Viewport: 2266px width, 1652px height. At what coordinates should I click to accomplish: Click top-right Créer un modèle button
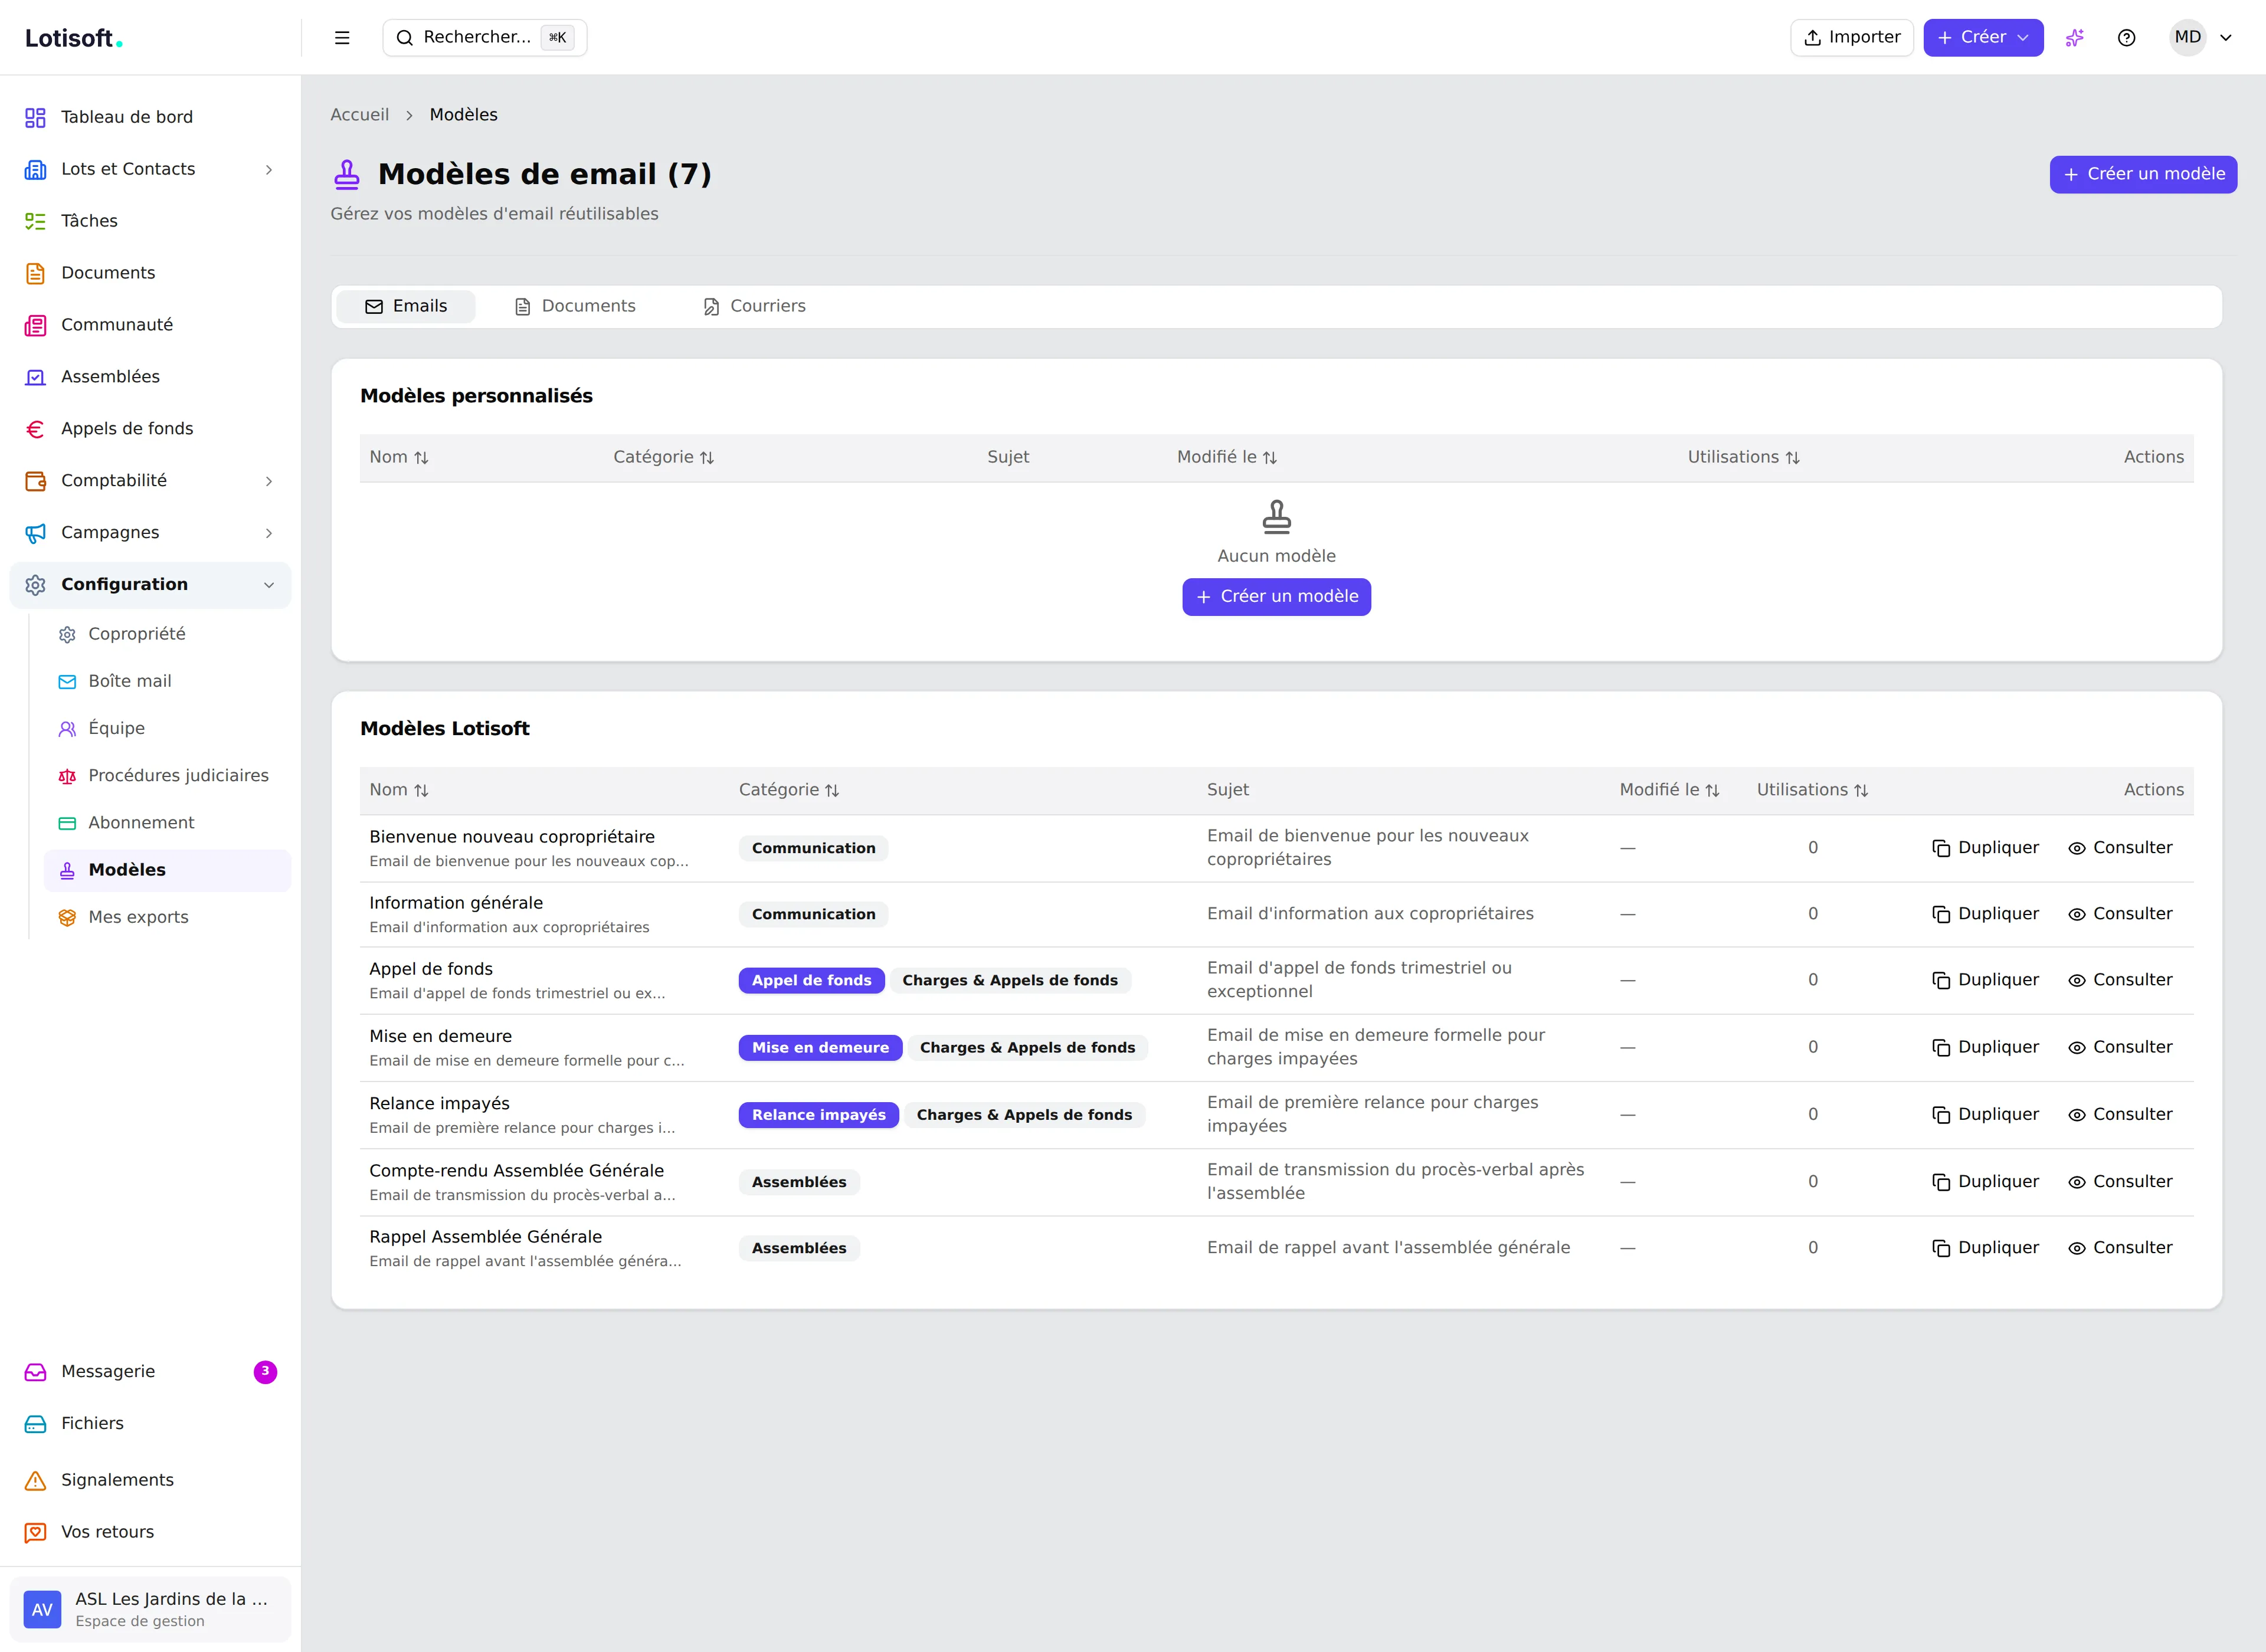click(2143, 175)
